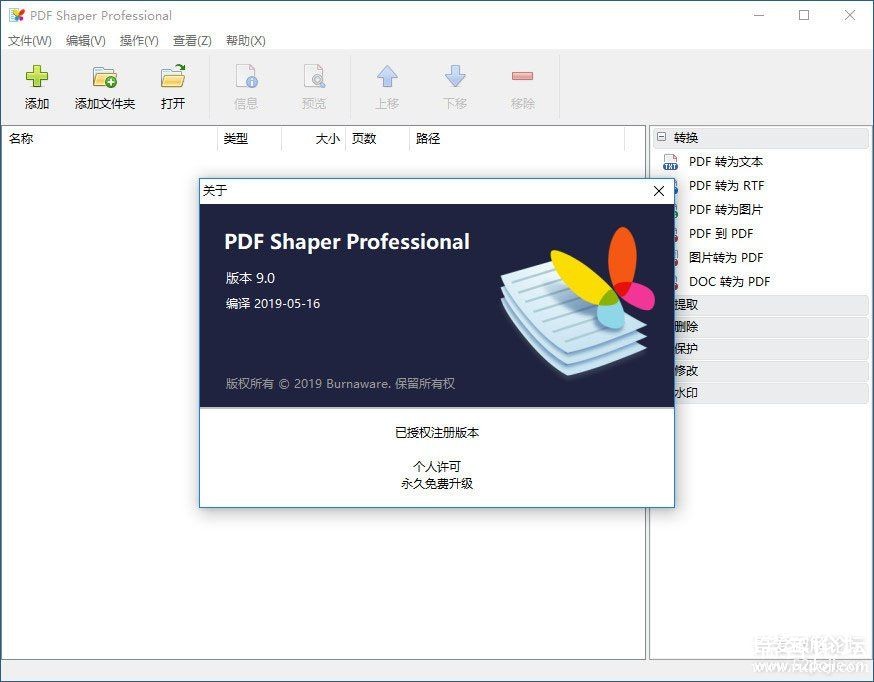874x682 pixels.
Task: Expand the 提取 section
Action: 771,305
